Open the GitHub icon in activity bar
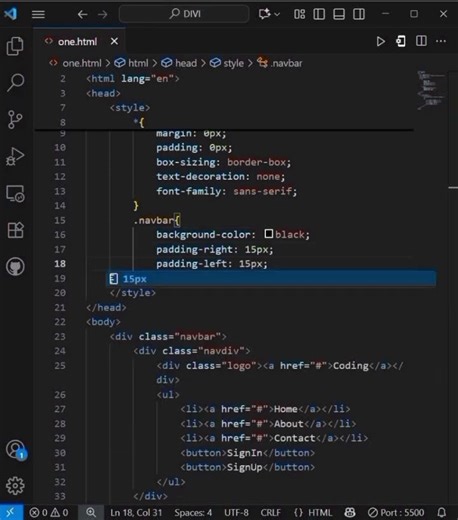The image size is (458, 520). click(15, 267)
